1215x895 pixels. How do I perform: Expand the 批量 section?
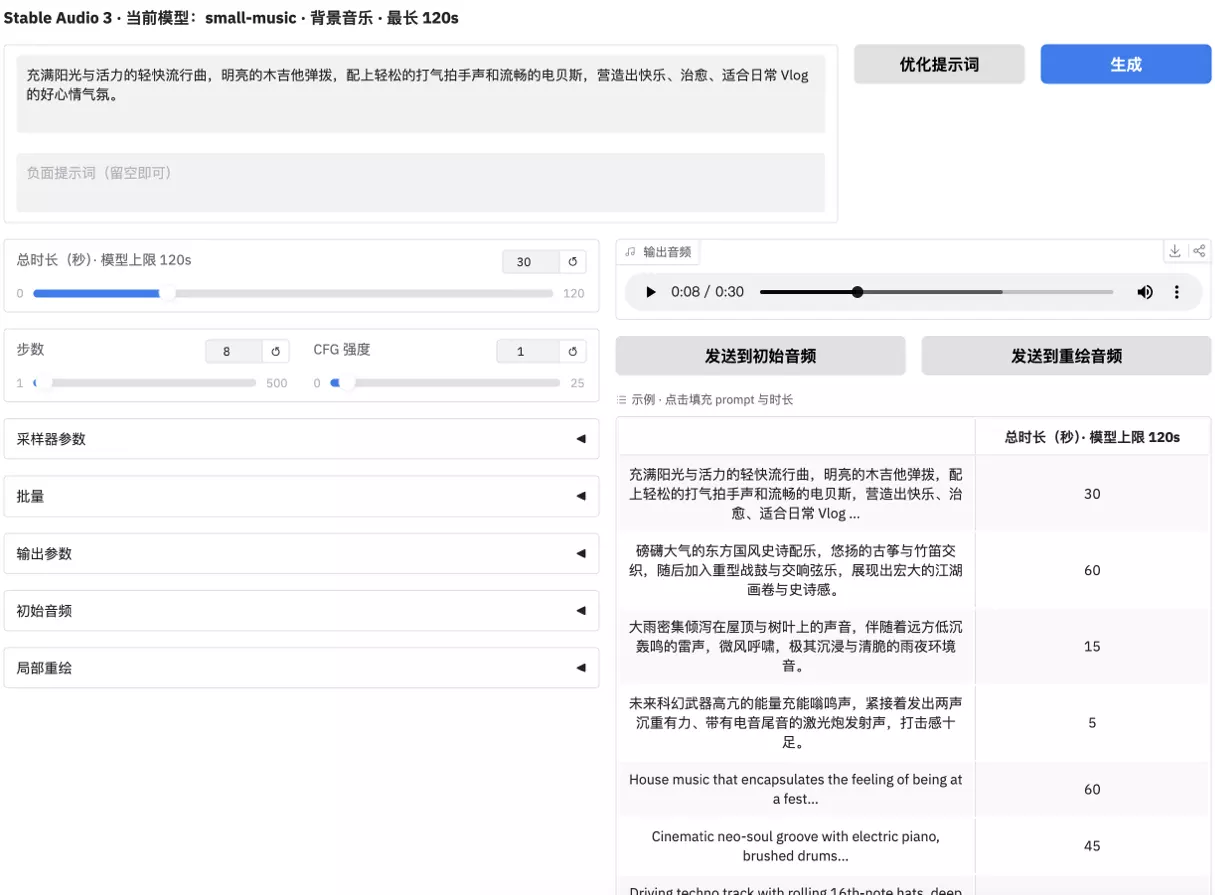301,496
